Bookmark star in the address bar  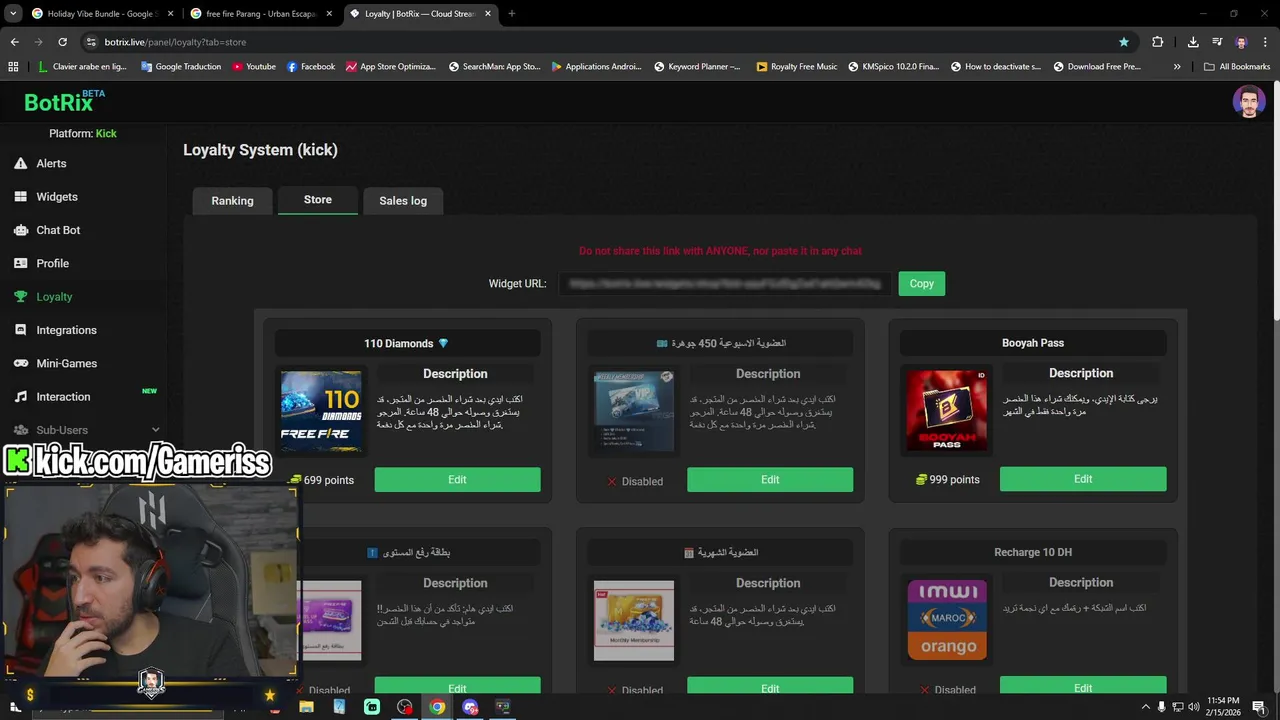pos(1124,42)
